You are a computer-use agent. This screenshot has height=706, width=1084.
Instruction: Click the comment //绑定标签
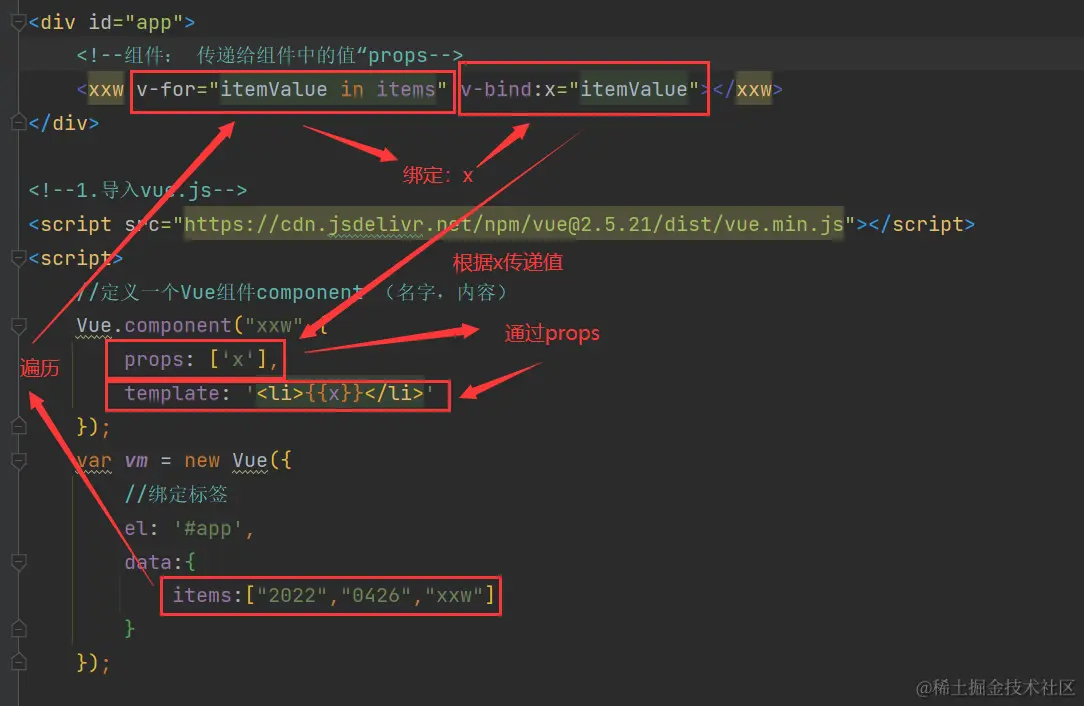(x=176, y=494)
